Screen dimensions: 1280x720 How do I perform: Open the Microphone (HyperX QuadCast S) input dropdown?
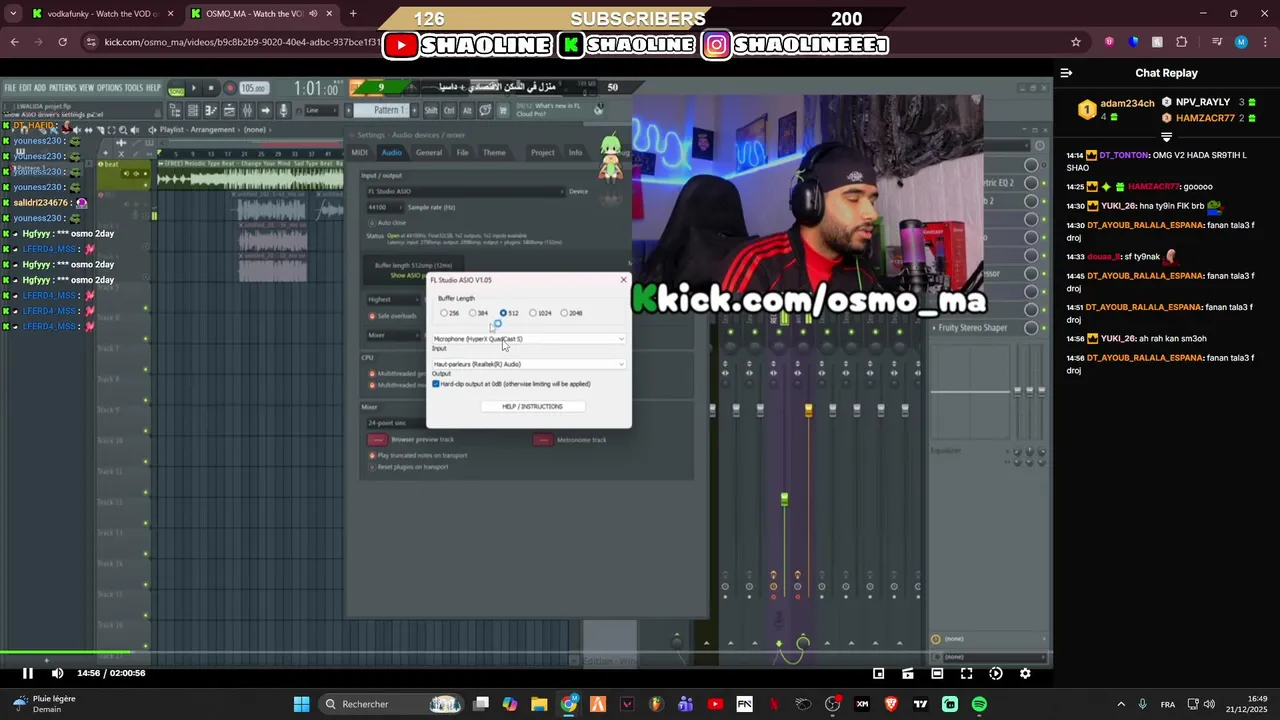pyautogui.click(x=529, y=339)
